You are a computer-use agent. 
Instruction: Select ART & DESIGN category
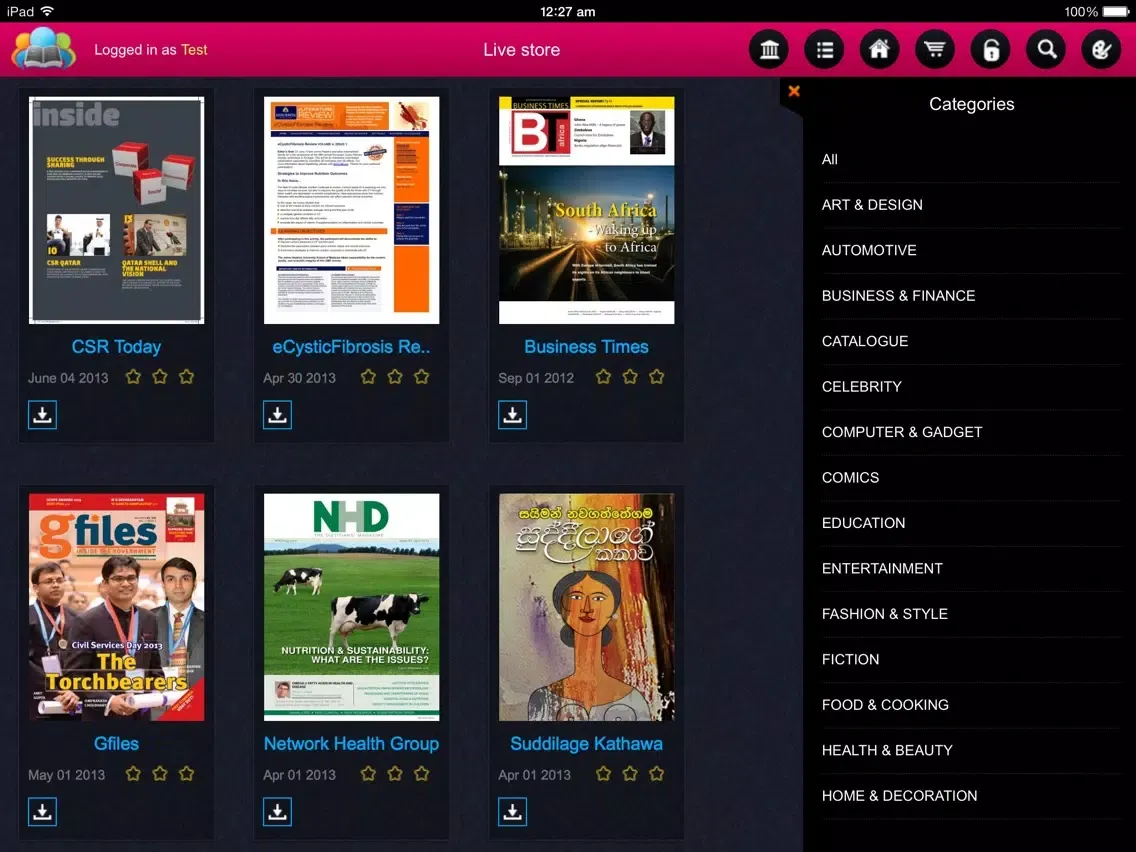[x=971, y=205]
